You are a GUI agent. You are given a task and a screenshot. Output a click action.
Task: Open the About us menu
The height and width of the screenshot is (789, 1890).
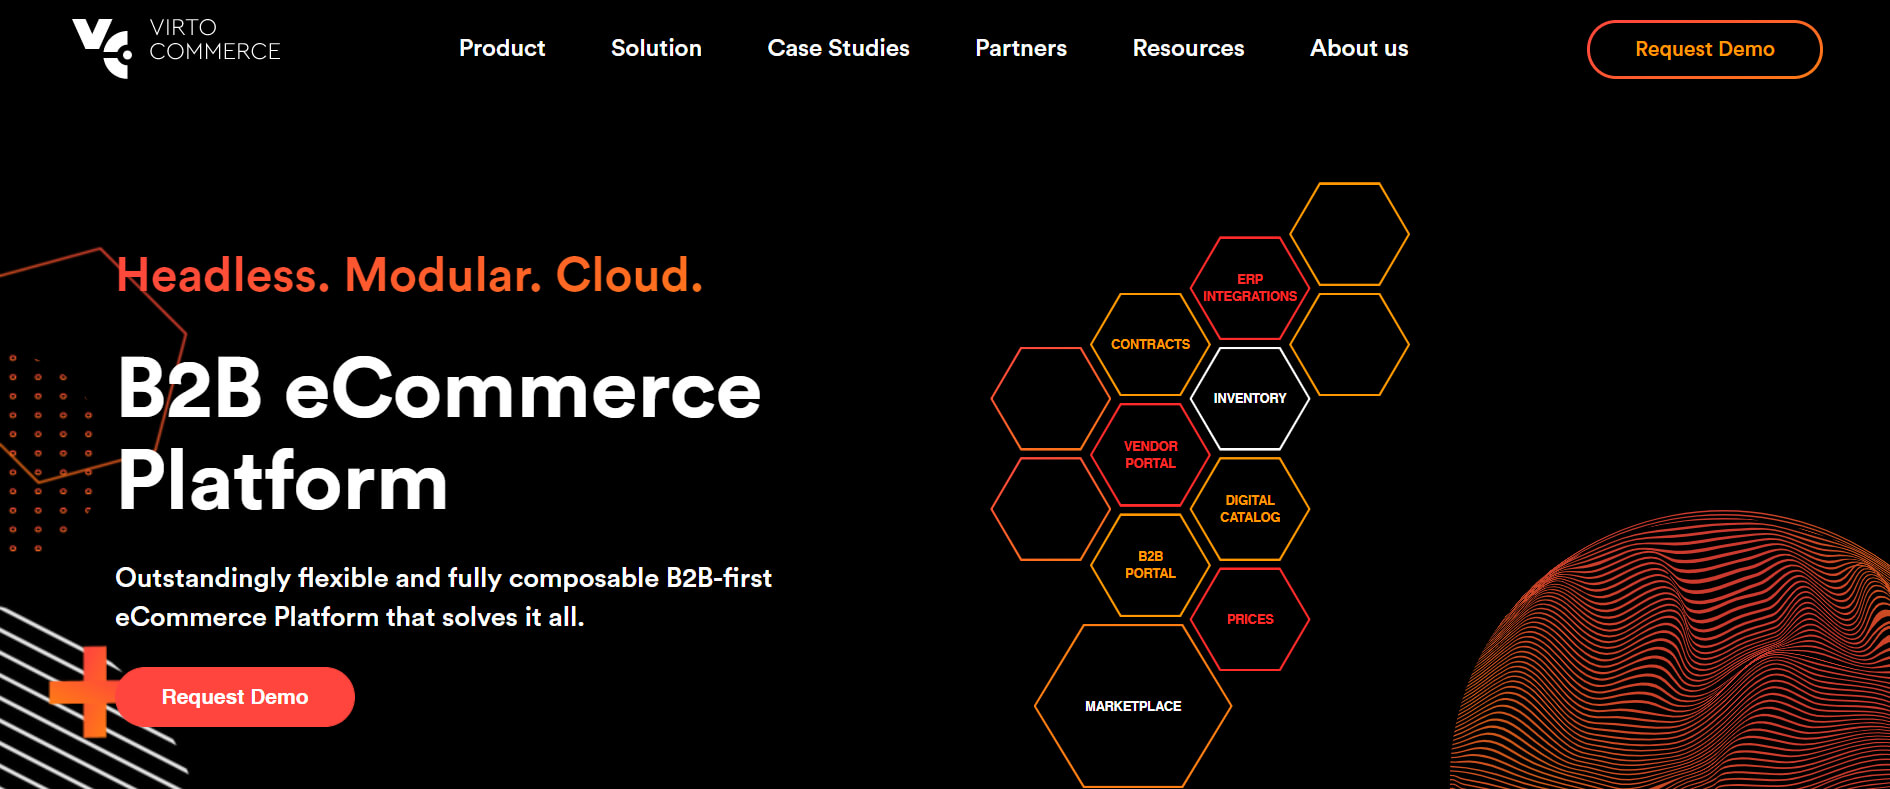(1359, 48)
